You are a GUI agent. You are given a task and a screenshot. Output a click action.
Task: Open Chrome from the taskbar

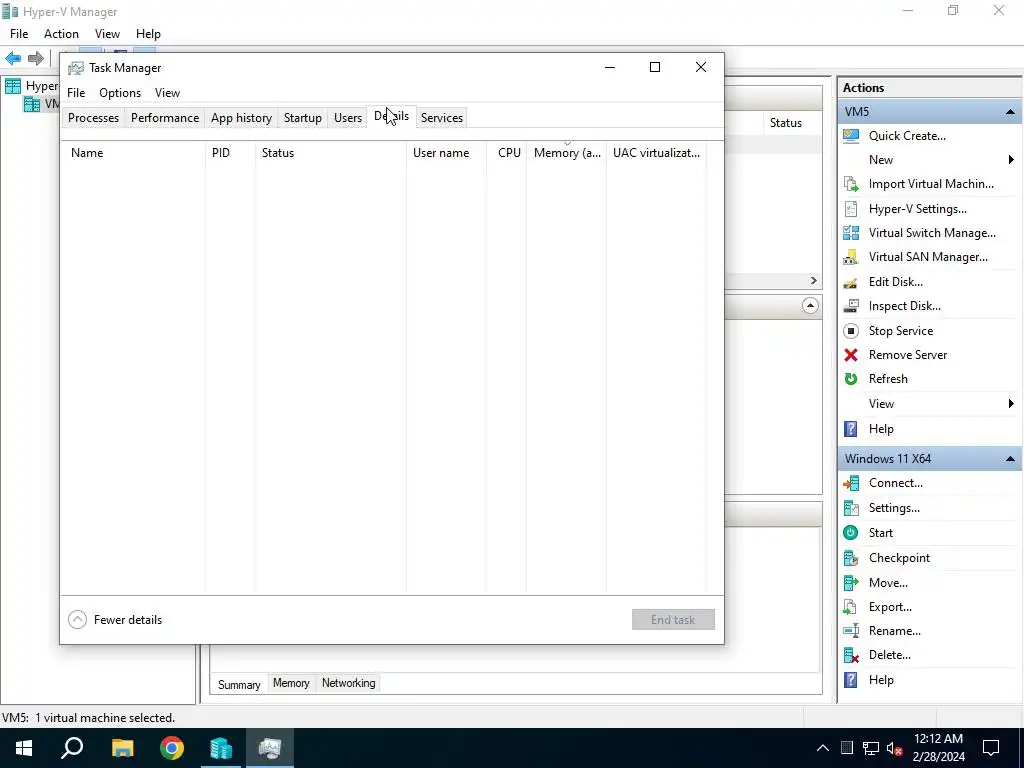172,748
